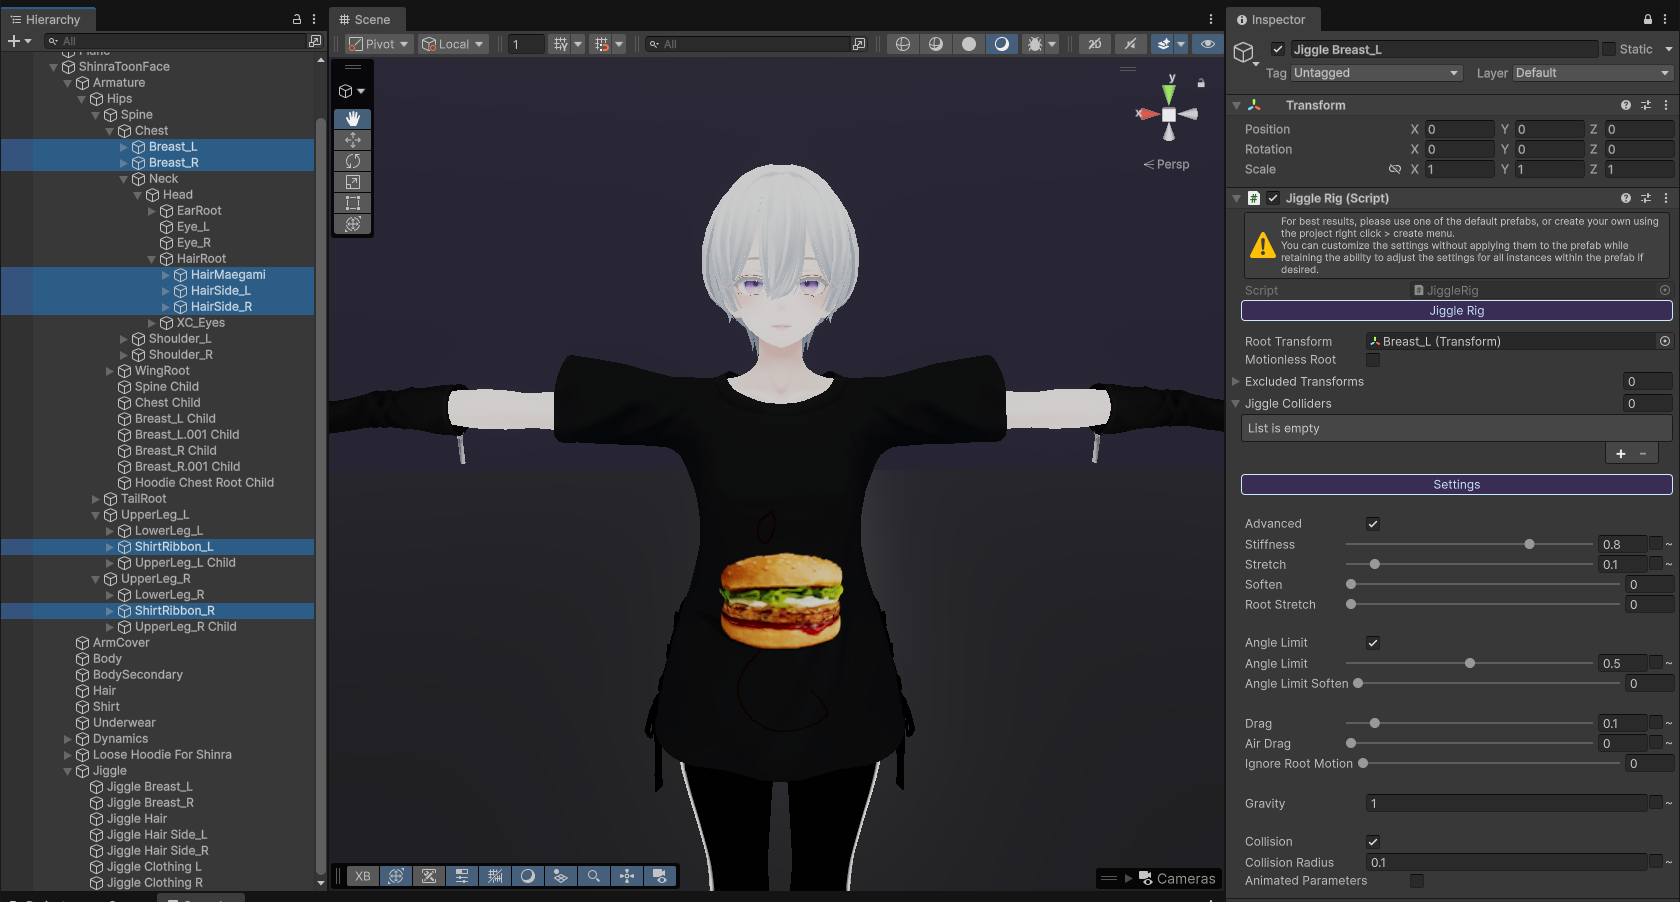
Task: Toggle the Static checkbox
Action: click(x=1609, y=49)
